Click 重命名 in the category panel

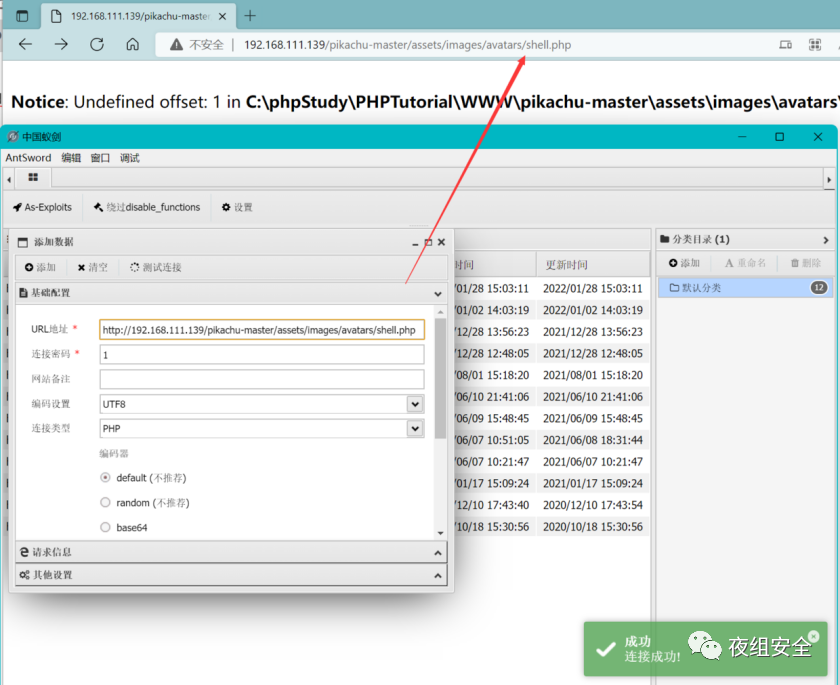coord(745,263)
